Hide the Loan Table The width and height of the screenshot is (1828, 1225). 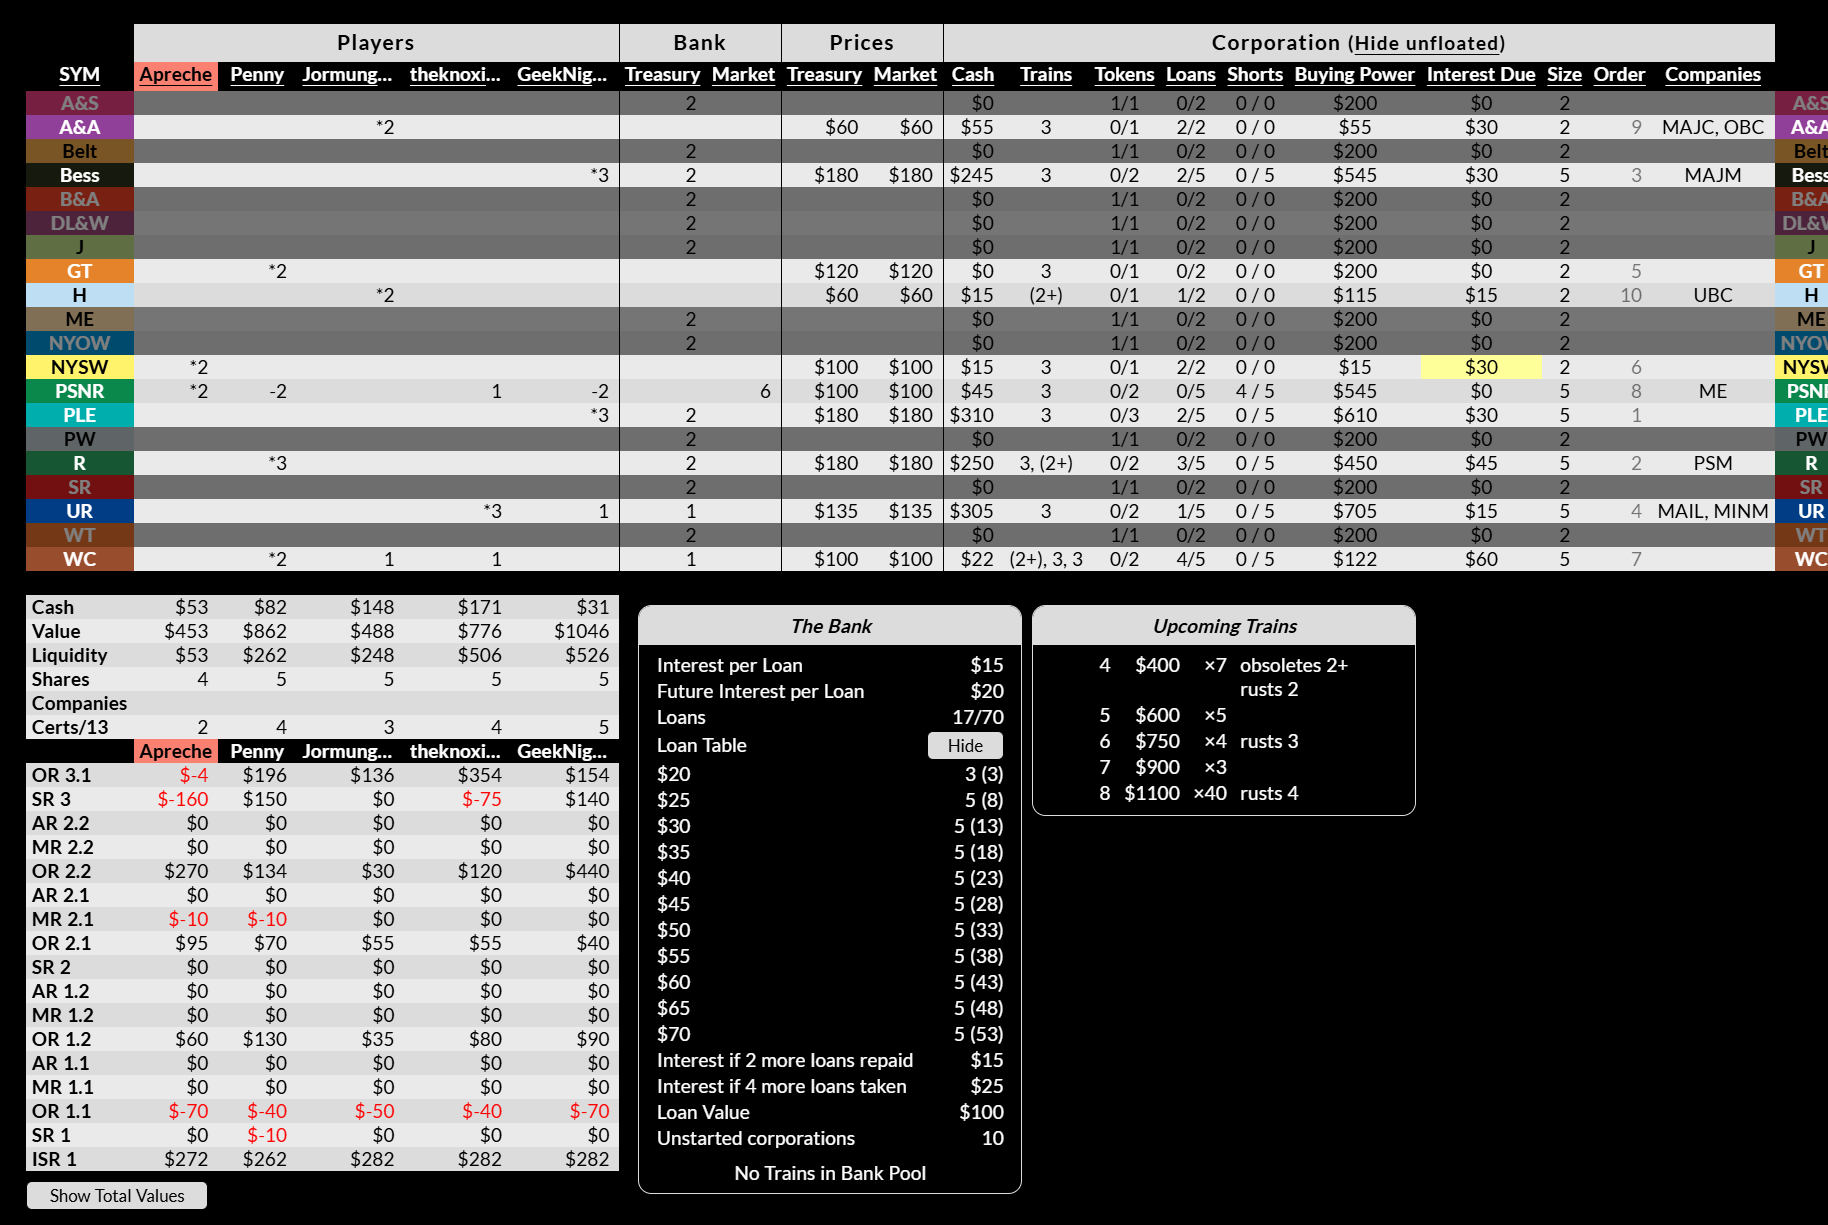[964, 746]
